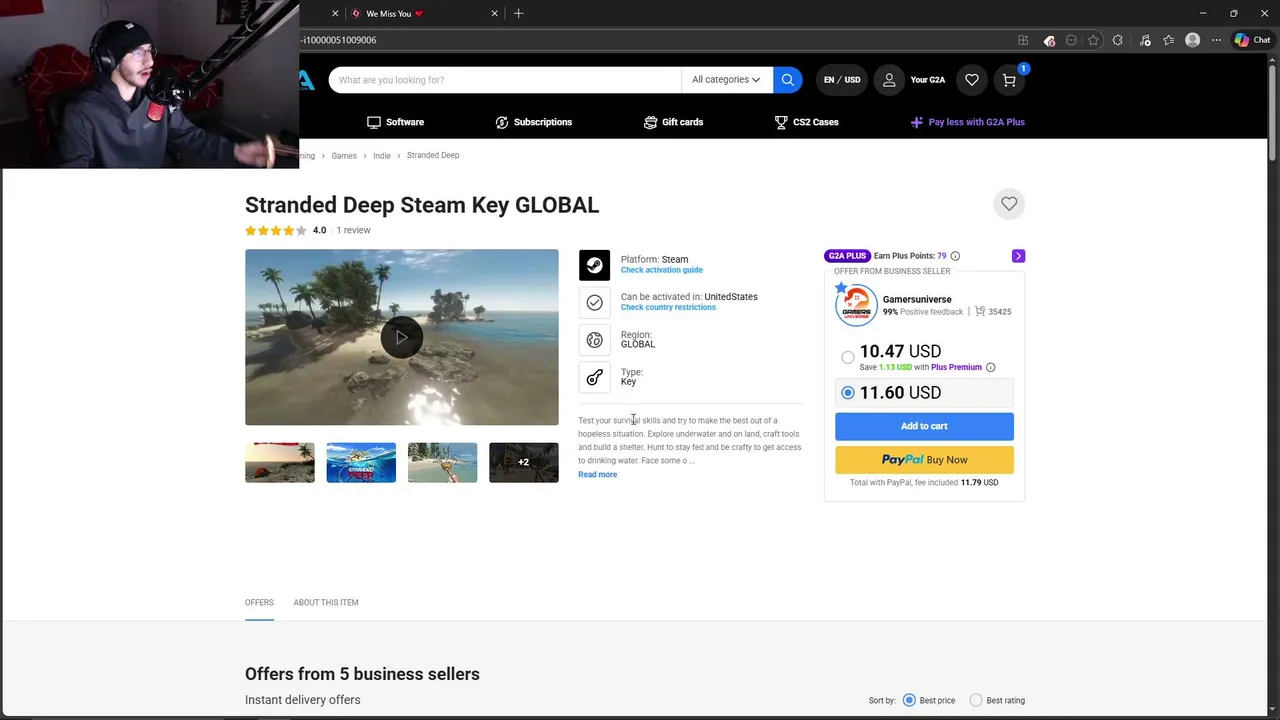Focus the What are you looking for search box

click(504, 80)
